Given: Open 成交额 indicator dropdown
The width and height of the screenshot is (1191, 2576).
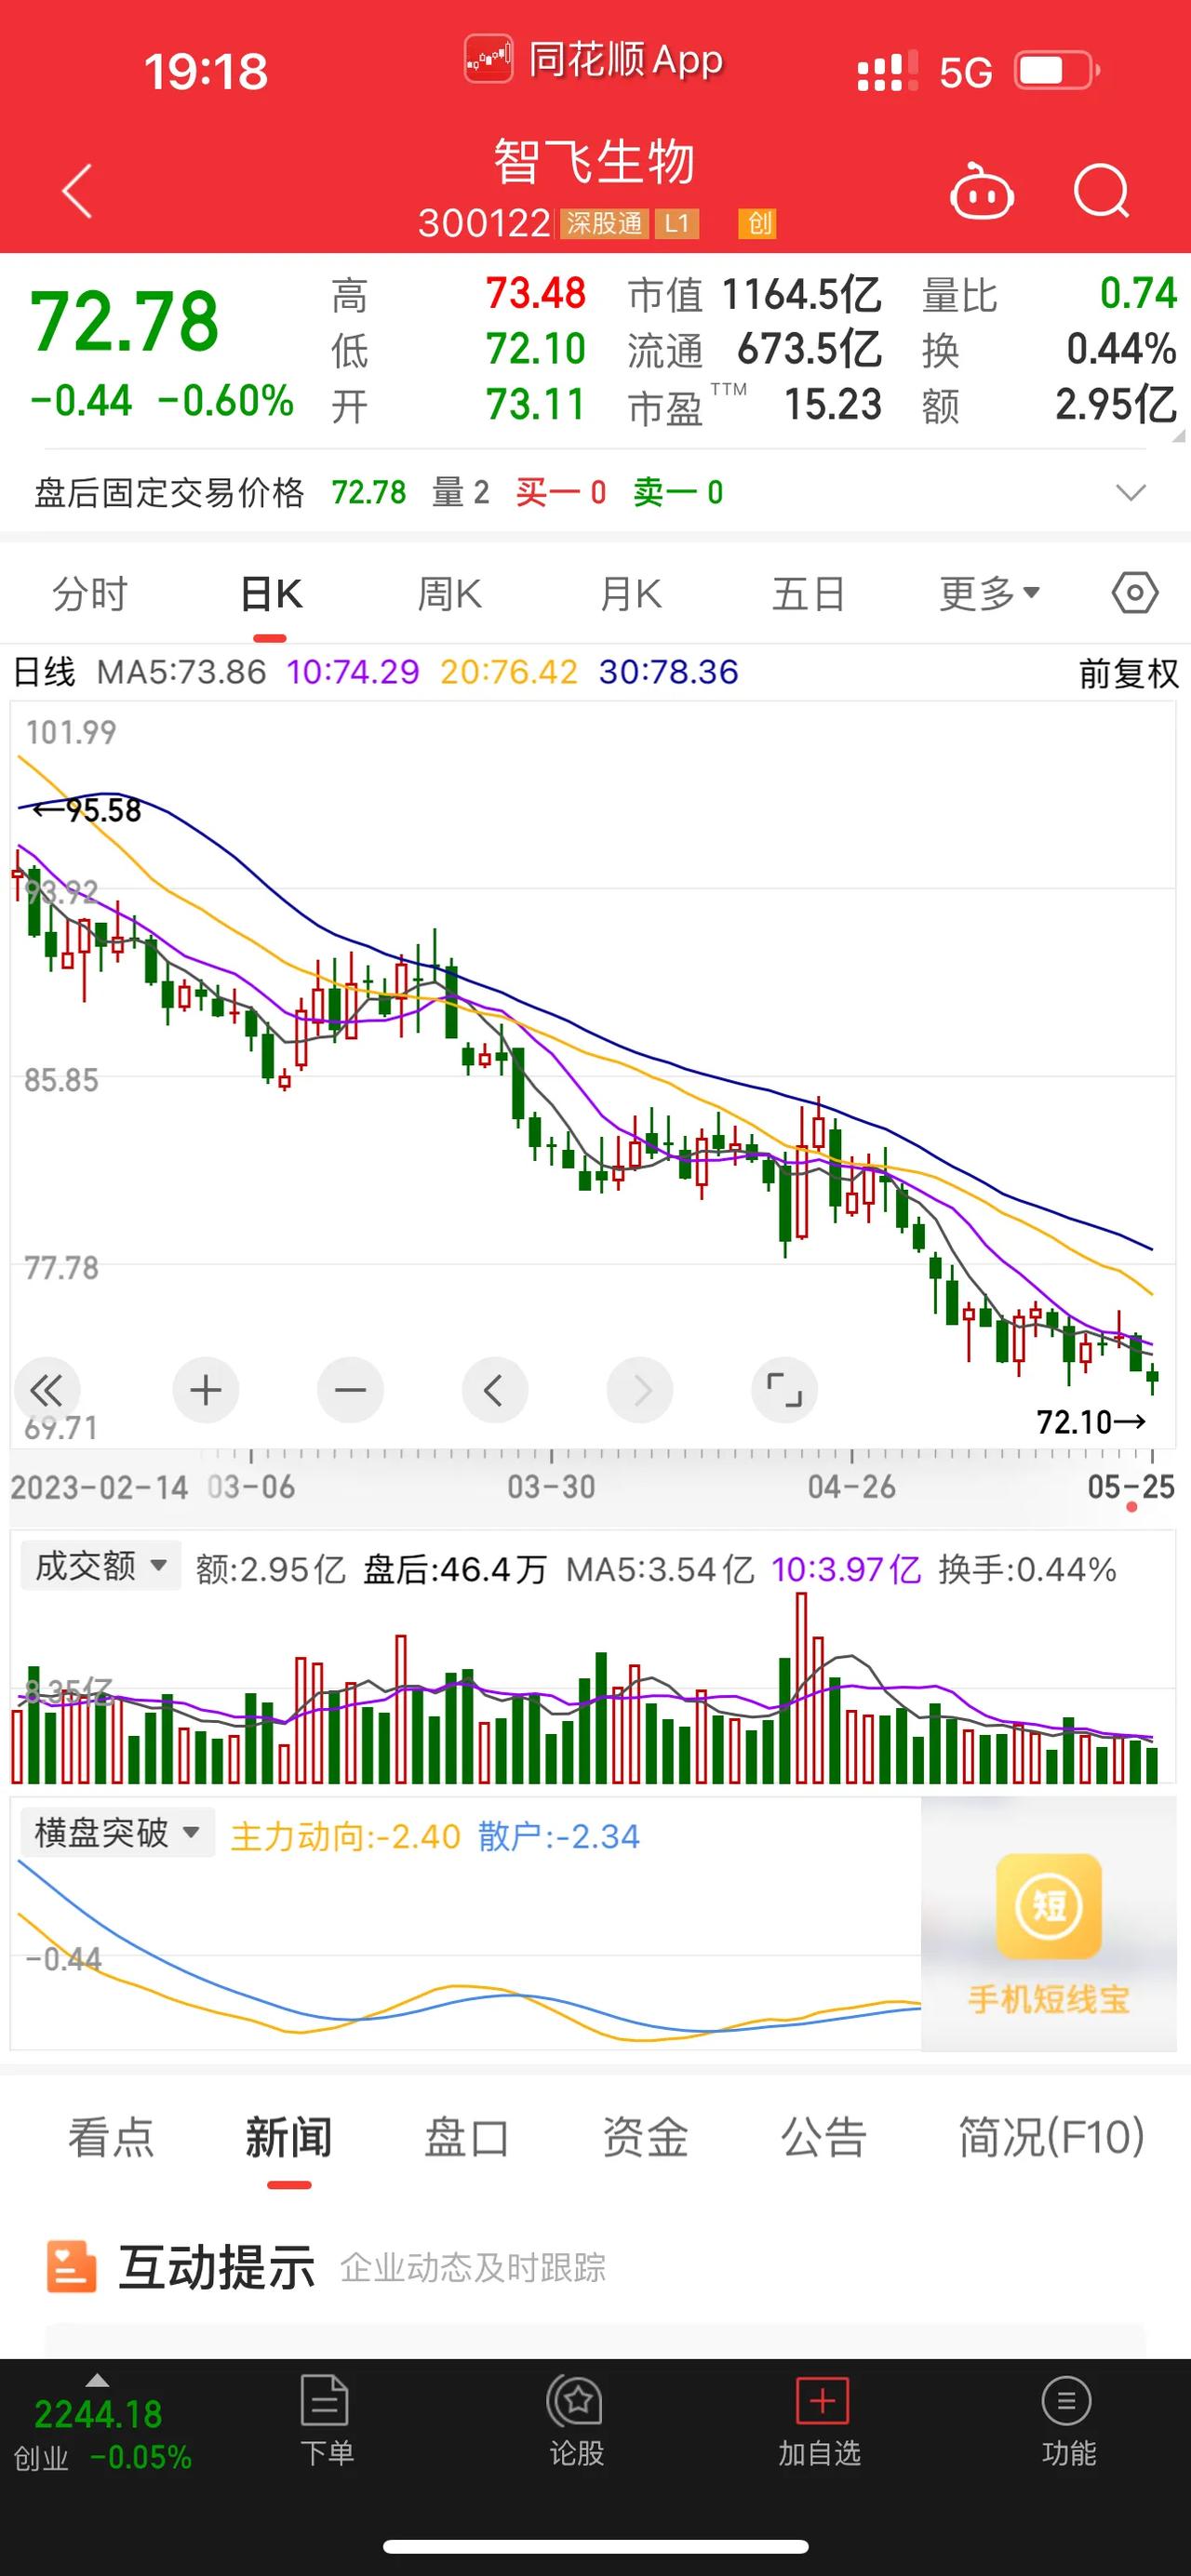Looking at the screenshot, I should [x=101, y=1565].
